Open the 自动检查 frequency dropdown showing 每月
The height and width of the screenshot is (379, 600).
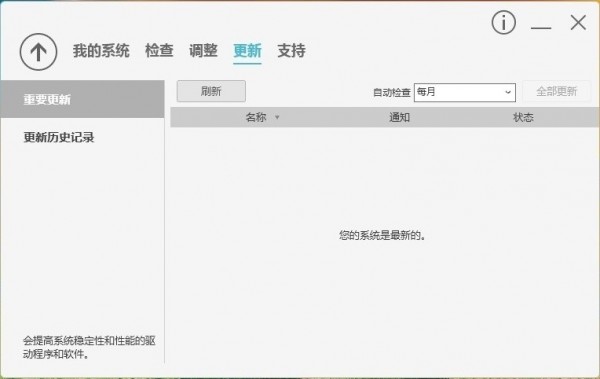coord(465,92)
